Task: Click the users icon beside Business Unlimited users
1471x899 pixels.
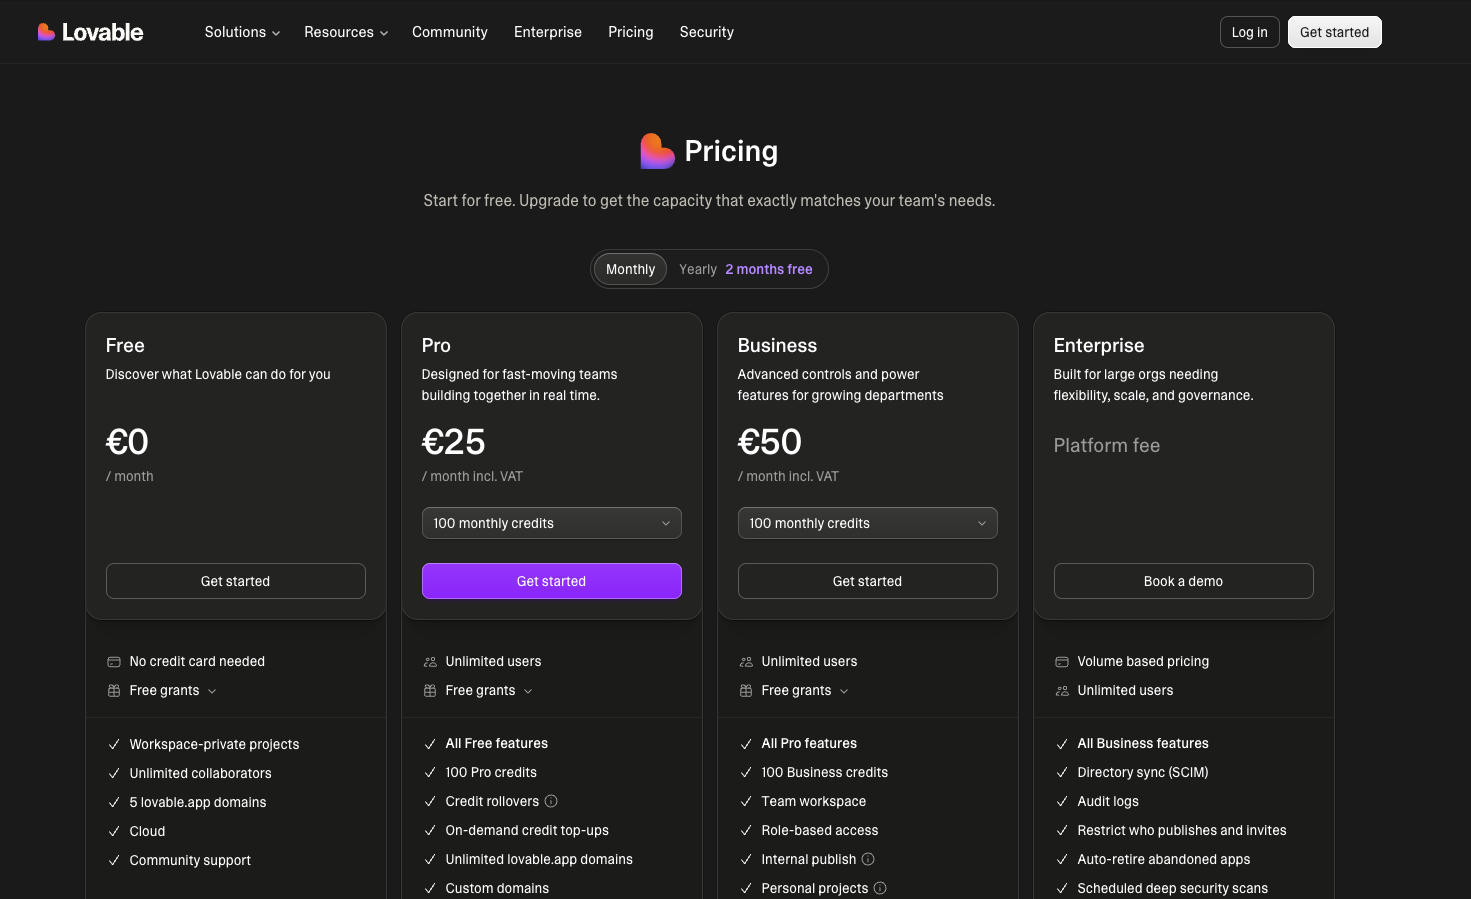Action: pos(746,662)
